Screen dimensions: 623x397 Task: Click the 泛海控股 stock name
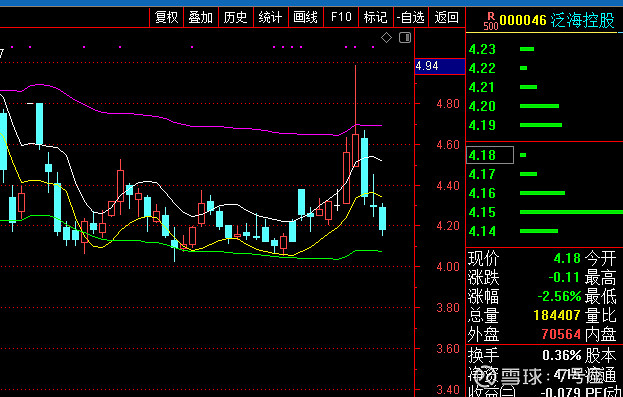click(582, 21)
